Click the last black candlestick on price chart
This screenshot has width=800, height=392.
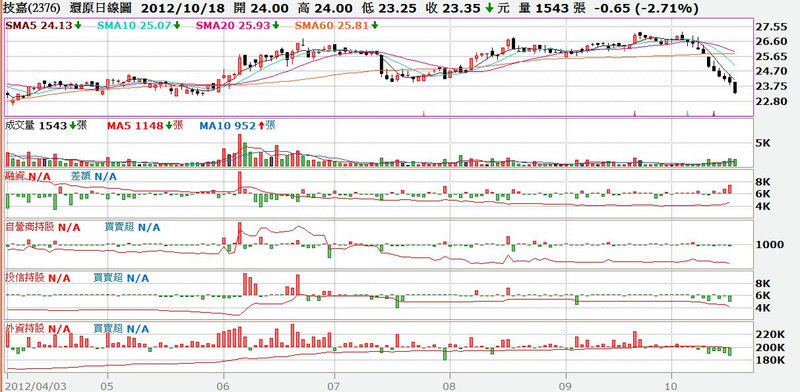coord(735,88)
